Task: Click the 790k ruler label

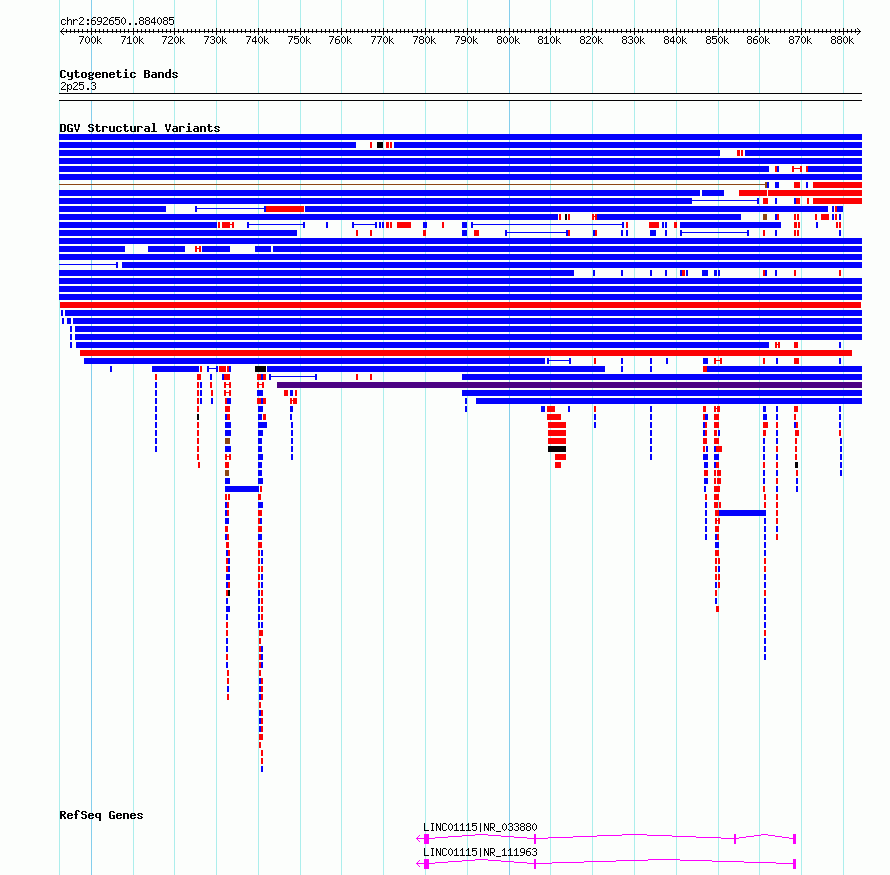Action: (x=466, y=41)
